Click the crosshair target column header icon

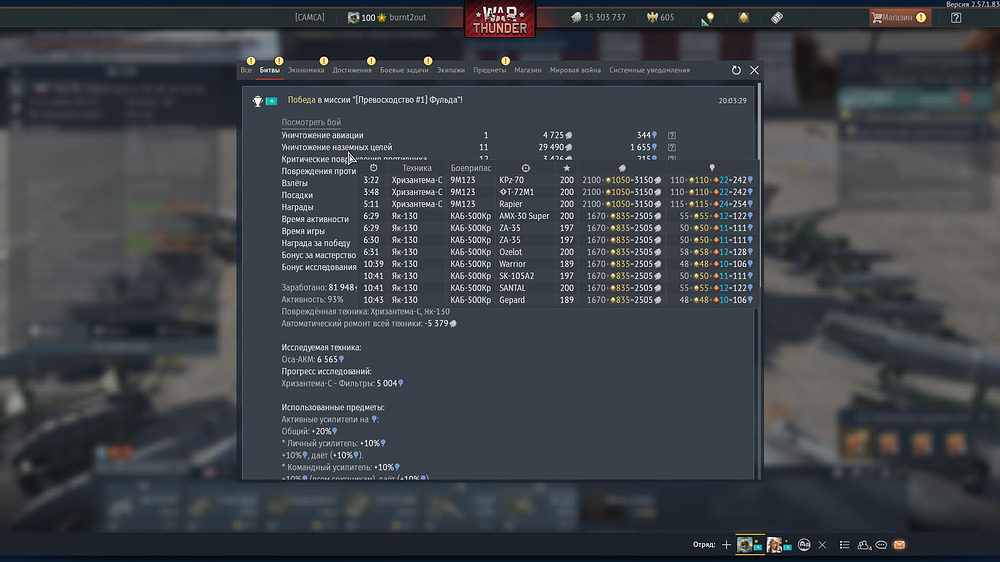pos(526,168)
